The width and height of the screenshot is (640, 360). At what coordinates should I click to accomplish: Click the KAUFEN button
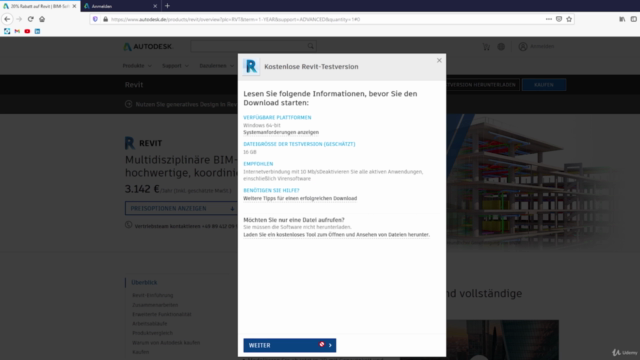click(x=544, y=84)
